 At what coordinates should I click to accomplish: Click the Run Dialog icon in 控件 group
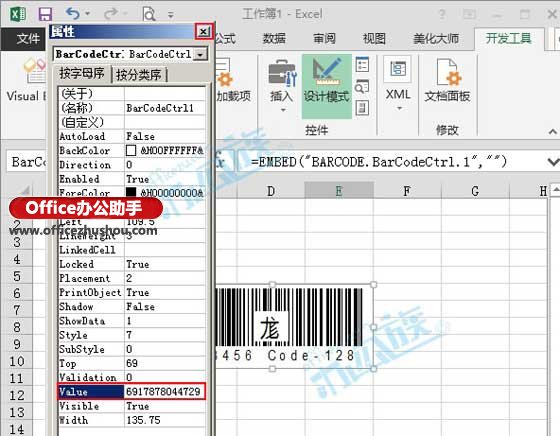[x=362, y=108]
